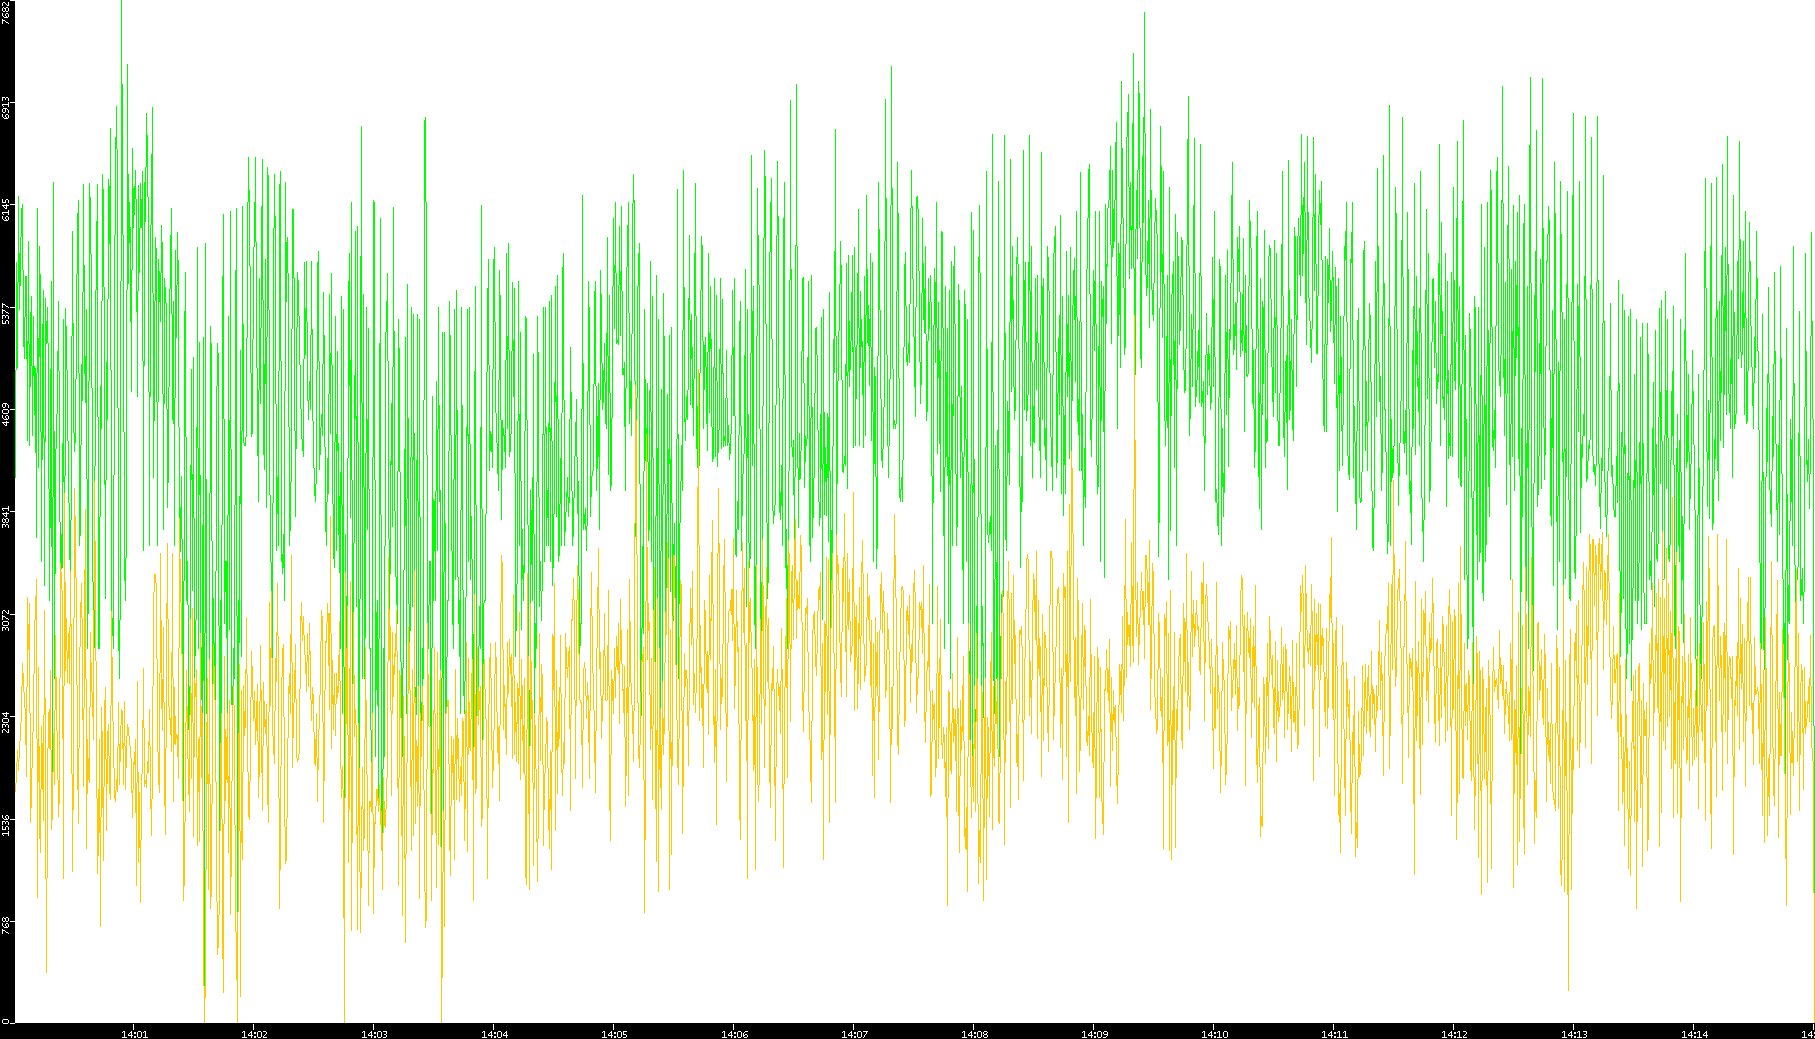1815x1039 pixels.
Task: Click the 5377 label on the vertical axis
Action: tap(6, 313)
